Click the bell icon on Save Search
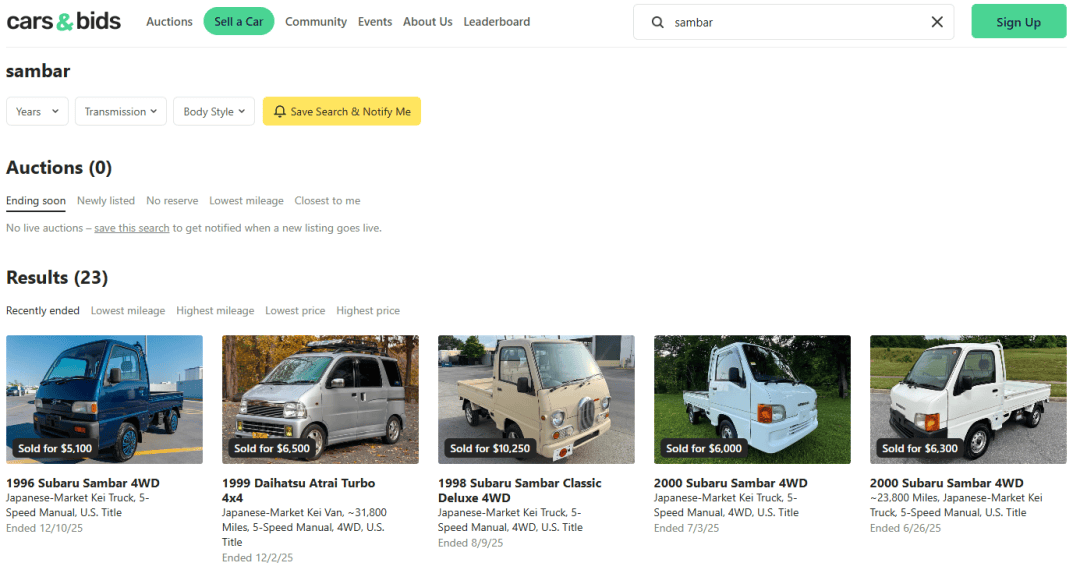 click(x=280, y=112)
